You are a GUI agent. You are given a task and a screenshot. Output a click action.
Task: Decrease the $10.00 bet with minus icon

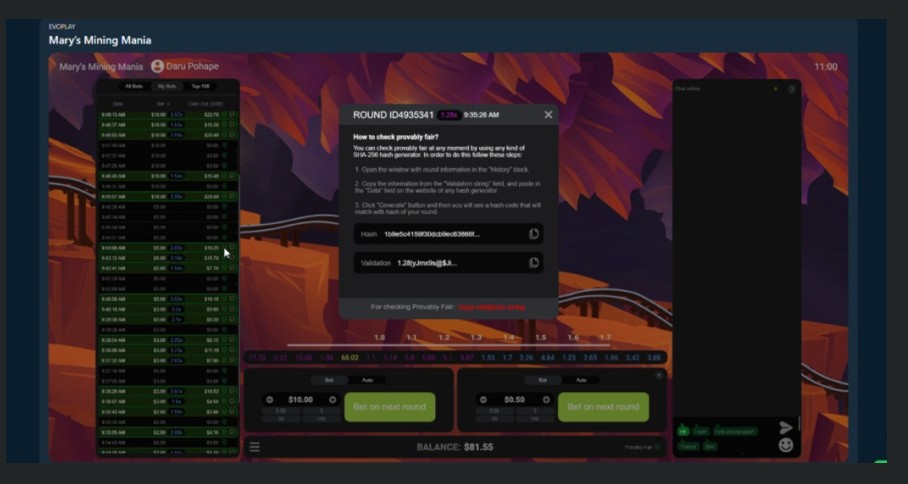coord(269,400)
